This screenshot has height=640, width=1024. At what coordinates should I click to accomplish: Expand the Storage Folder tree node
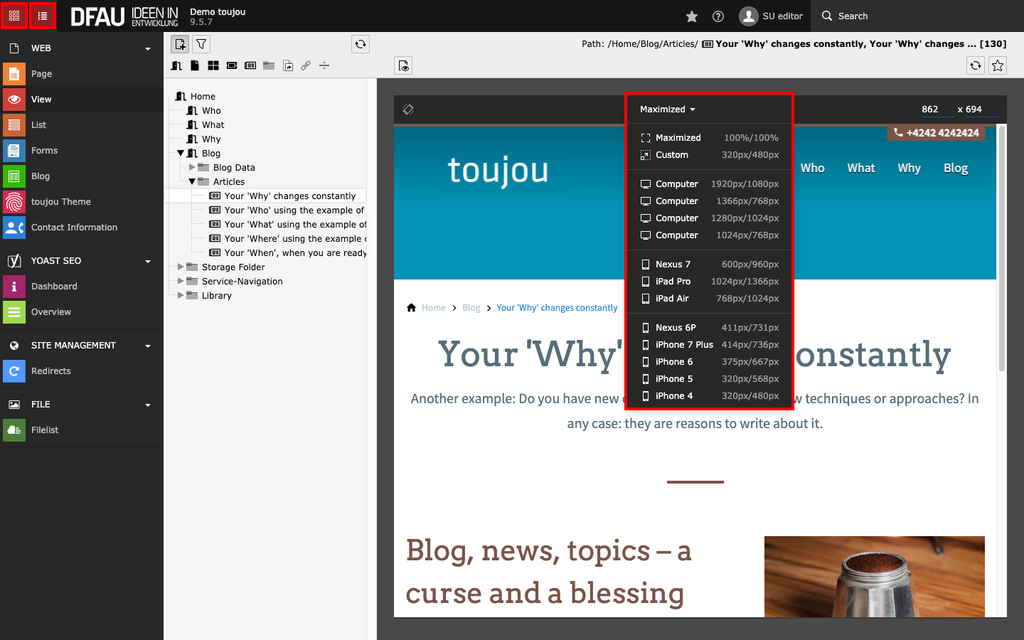(x=181, y=267)
